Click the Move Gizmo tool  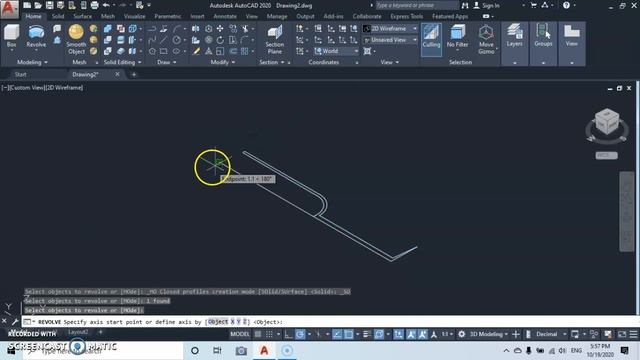pyautogui.click(x=486, y=39)
